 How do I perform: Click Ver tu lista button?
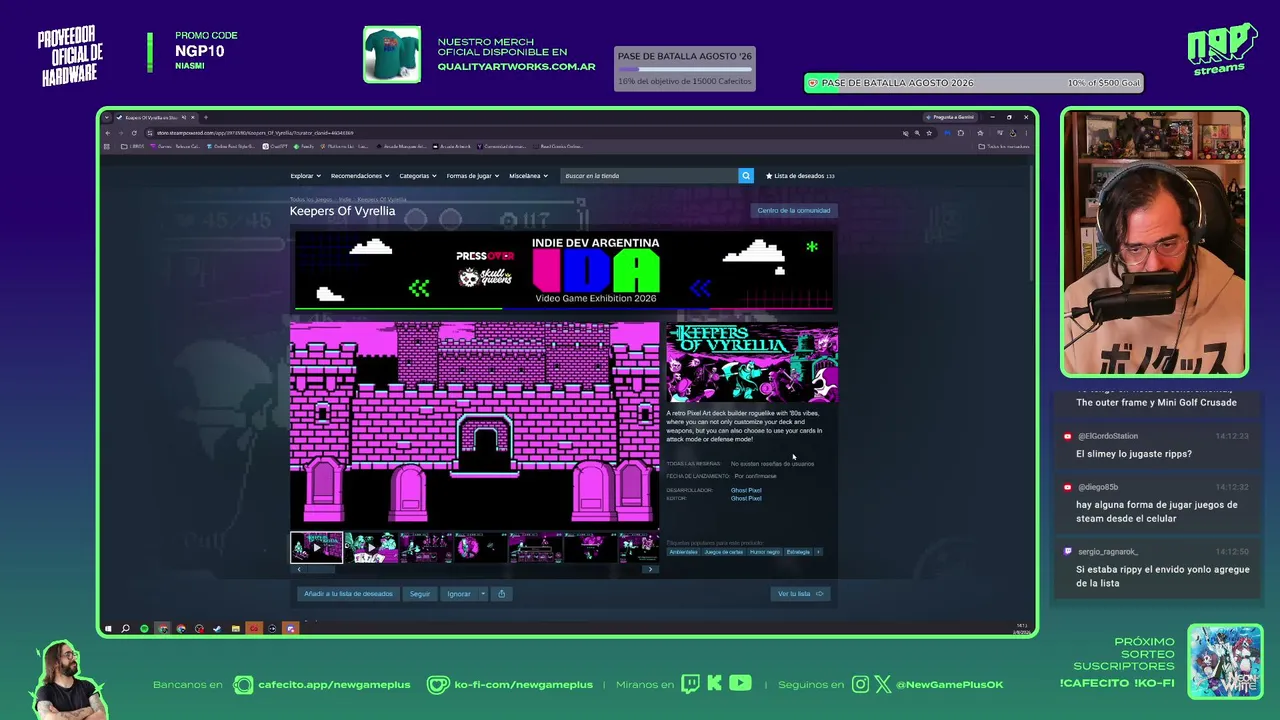pos(800,594)
